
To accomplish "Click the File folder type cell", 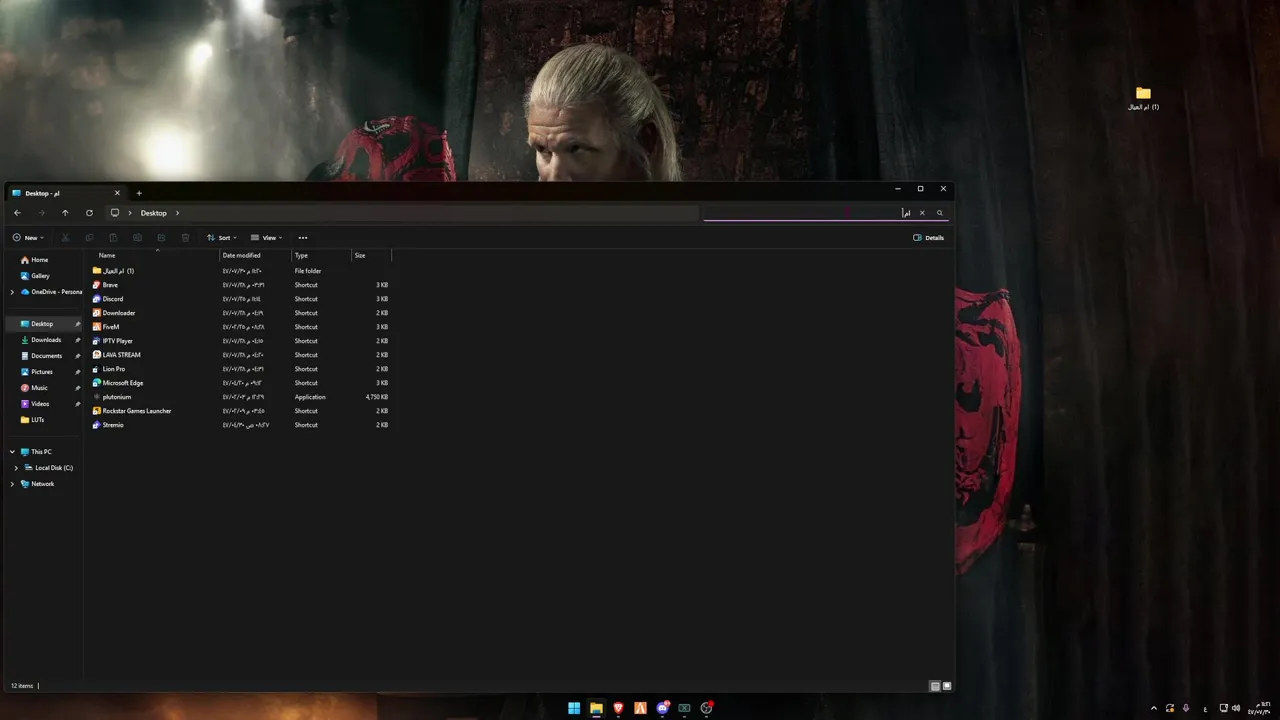I will [308, 271].
